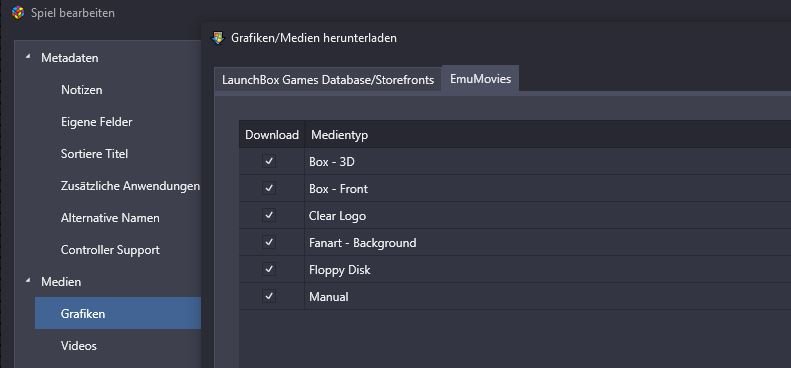Click the Floppy Disk row text

(x=340, y=270)
